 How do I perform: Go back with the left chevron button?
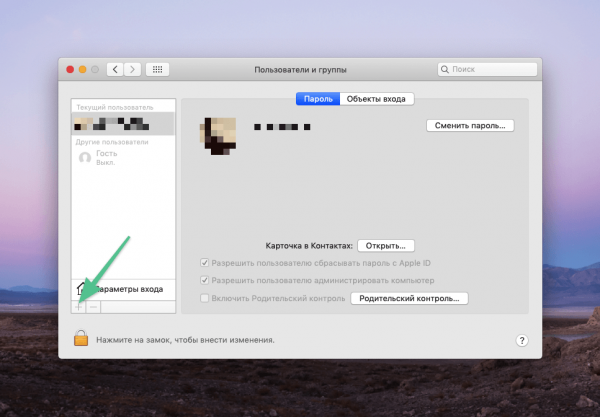click(115, 69)
